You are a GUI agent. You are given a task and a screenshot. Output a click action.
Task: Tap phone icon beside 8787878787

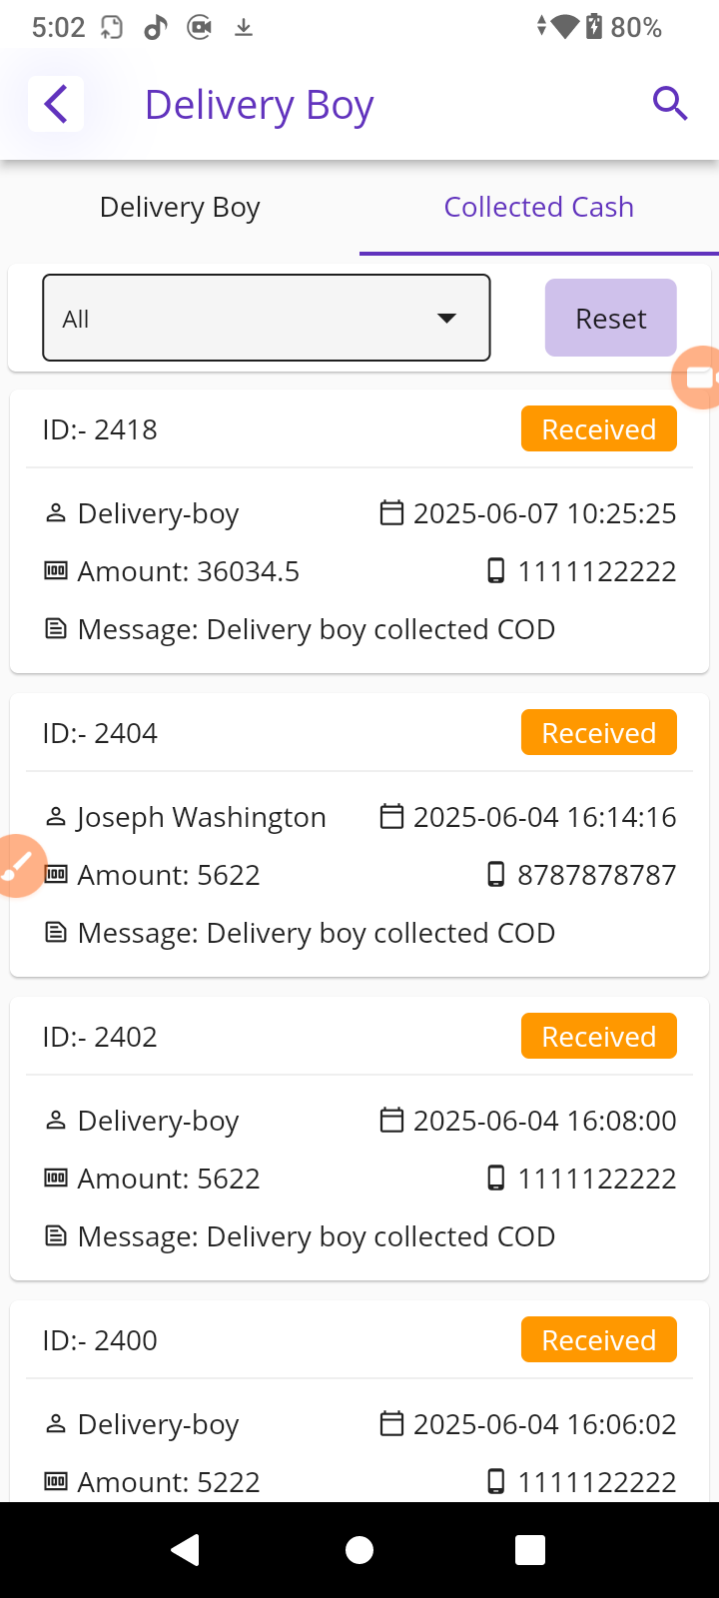(x=495, y=875)
